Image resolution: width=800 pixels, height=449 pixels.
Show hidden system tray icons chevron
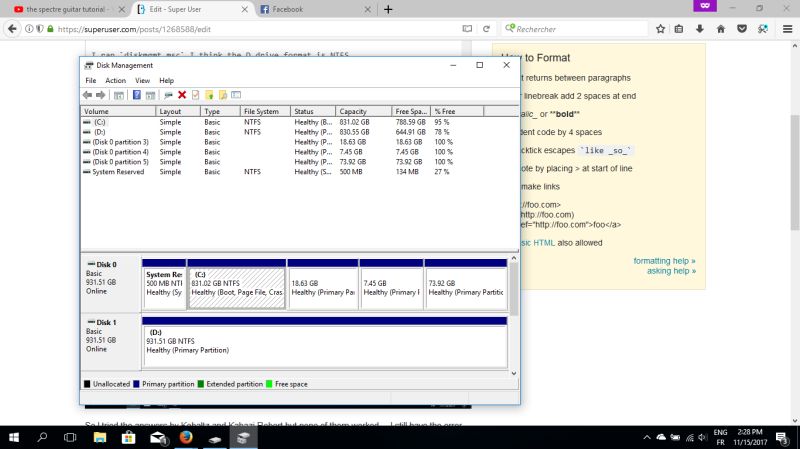coord(646,437)
